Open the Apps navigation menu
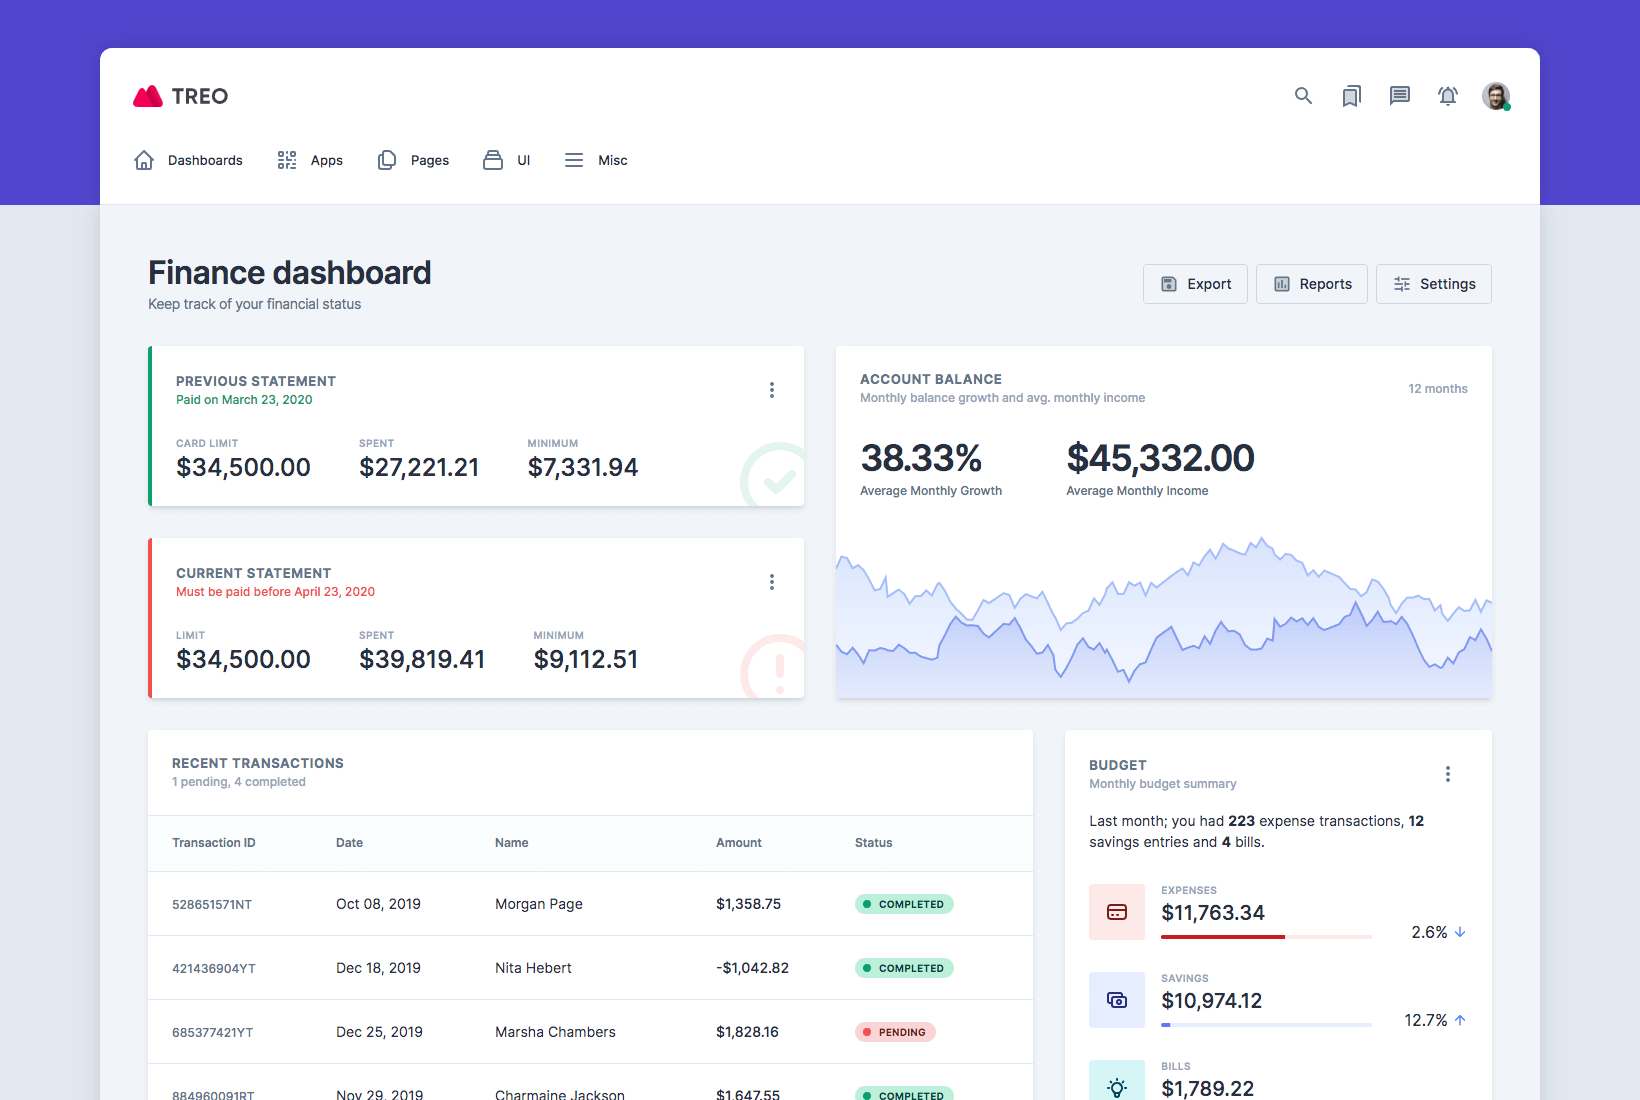This screenshot has width=1640, height=1100. (310, 160)
